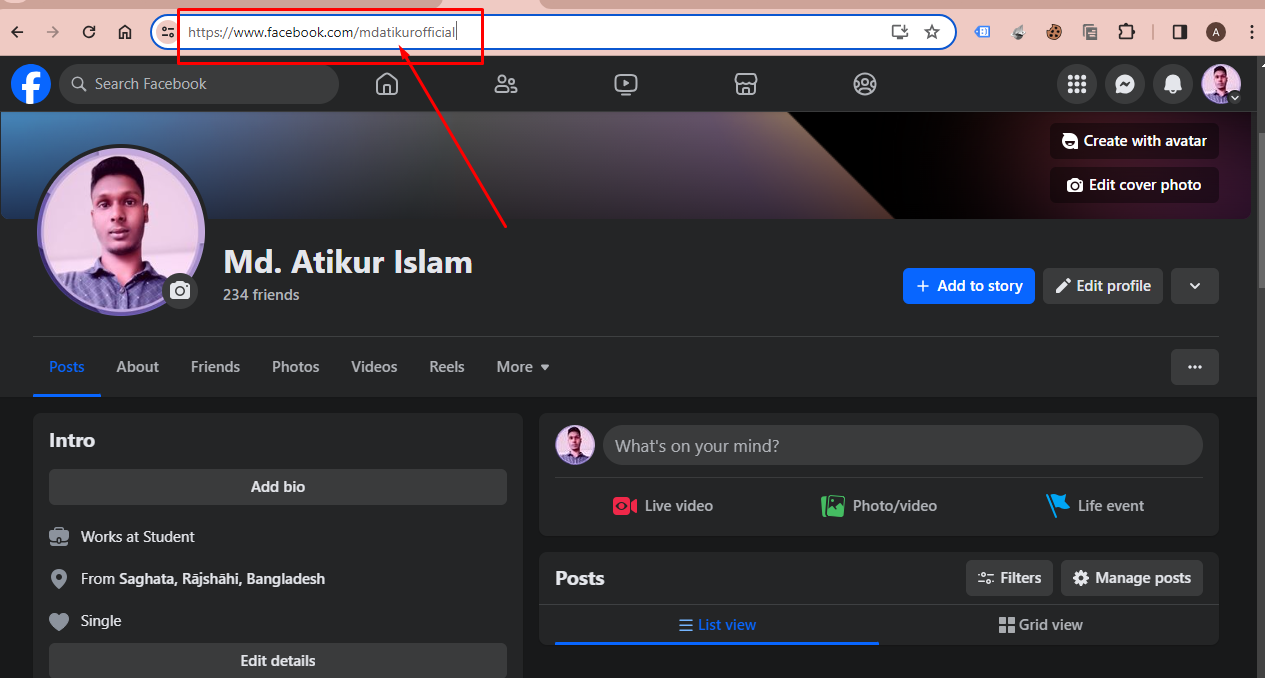Go to Facebook Home icon
The image size is (1265, 678).
(x=386, y=84)
